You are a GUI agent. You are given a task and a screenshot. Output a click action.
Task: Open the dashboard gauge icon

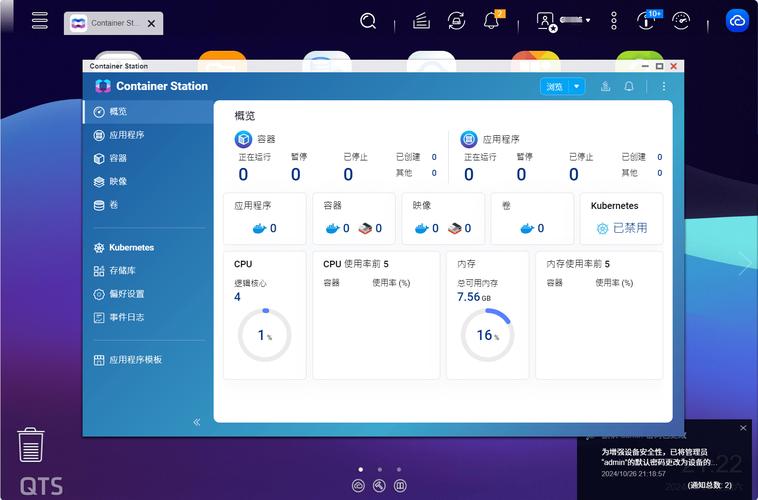(681, 21)
